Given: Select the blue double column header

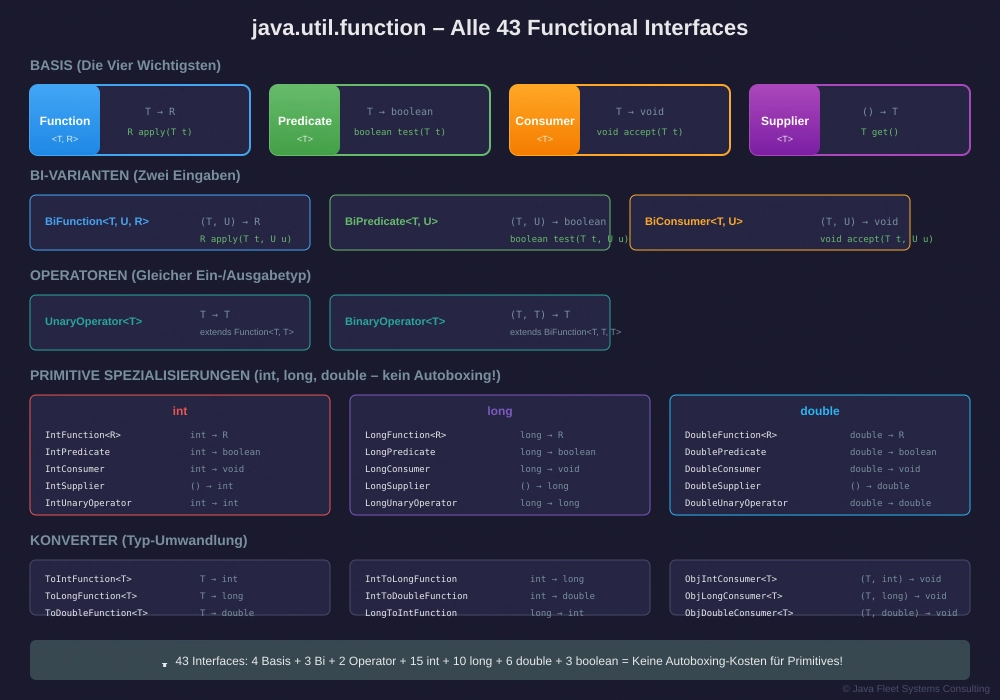Looking at the screenshot, I should (820, 411).
